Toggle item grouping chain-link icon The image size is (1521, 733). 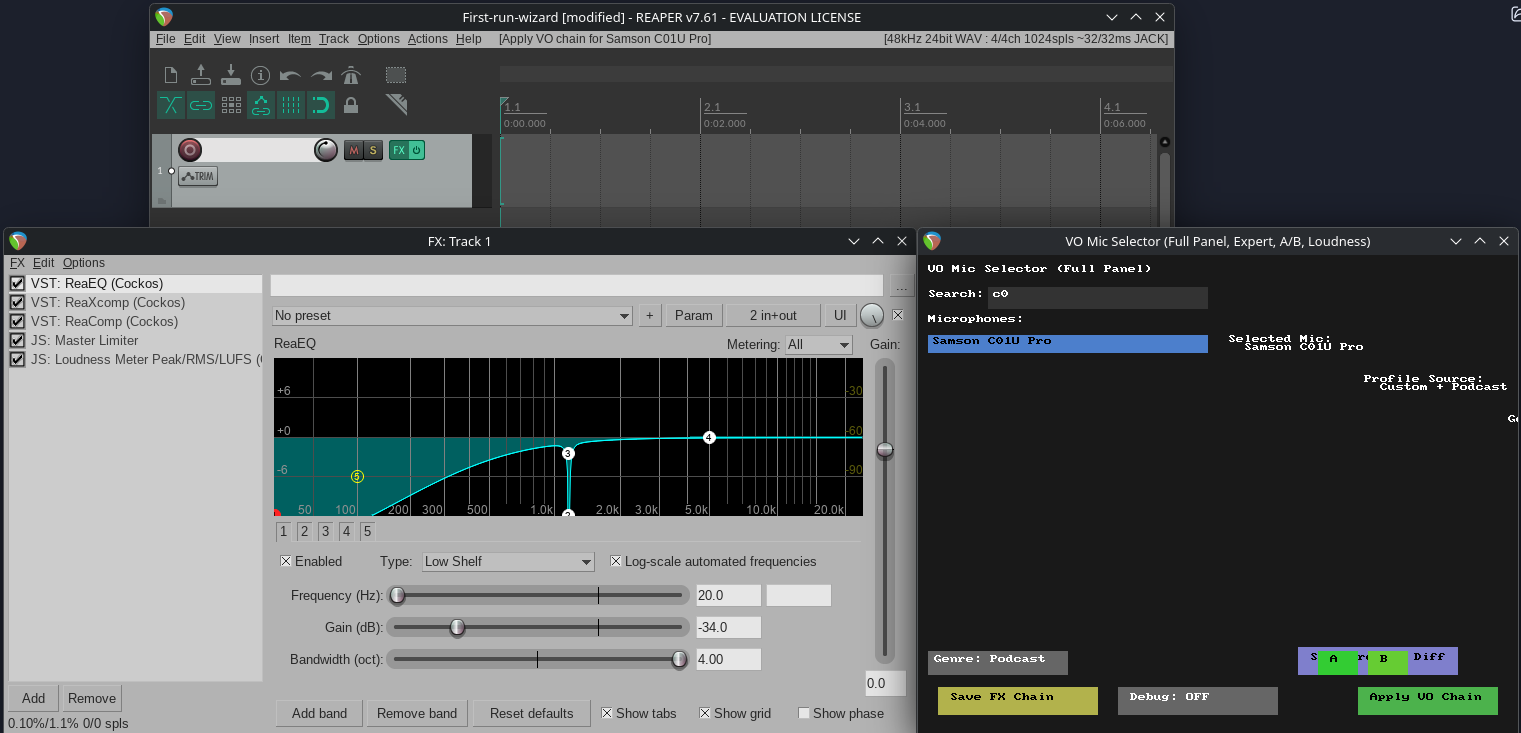pyautogui.click(x=201, y=105)
